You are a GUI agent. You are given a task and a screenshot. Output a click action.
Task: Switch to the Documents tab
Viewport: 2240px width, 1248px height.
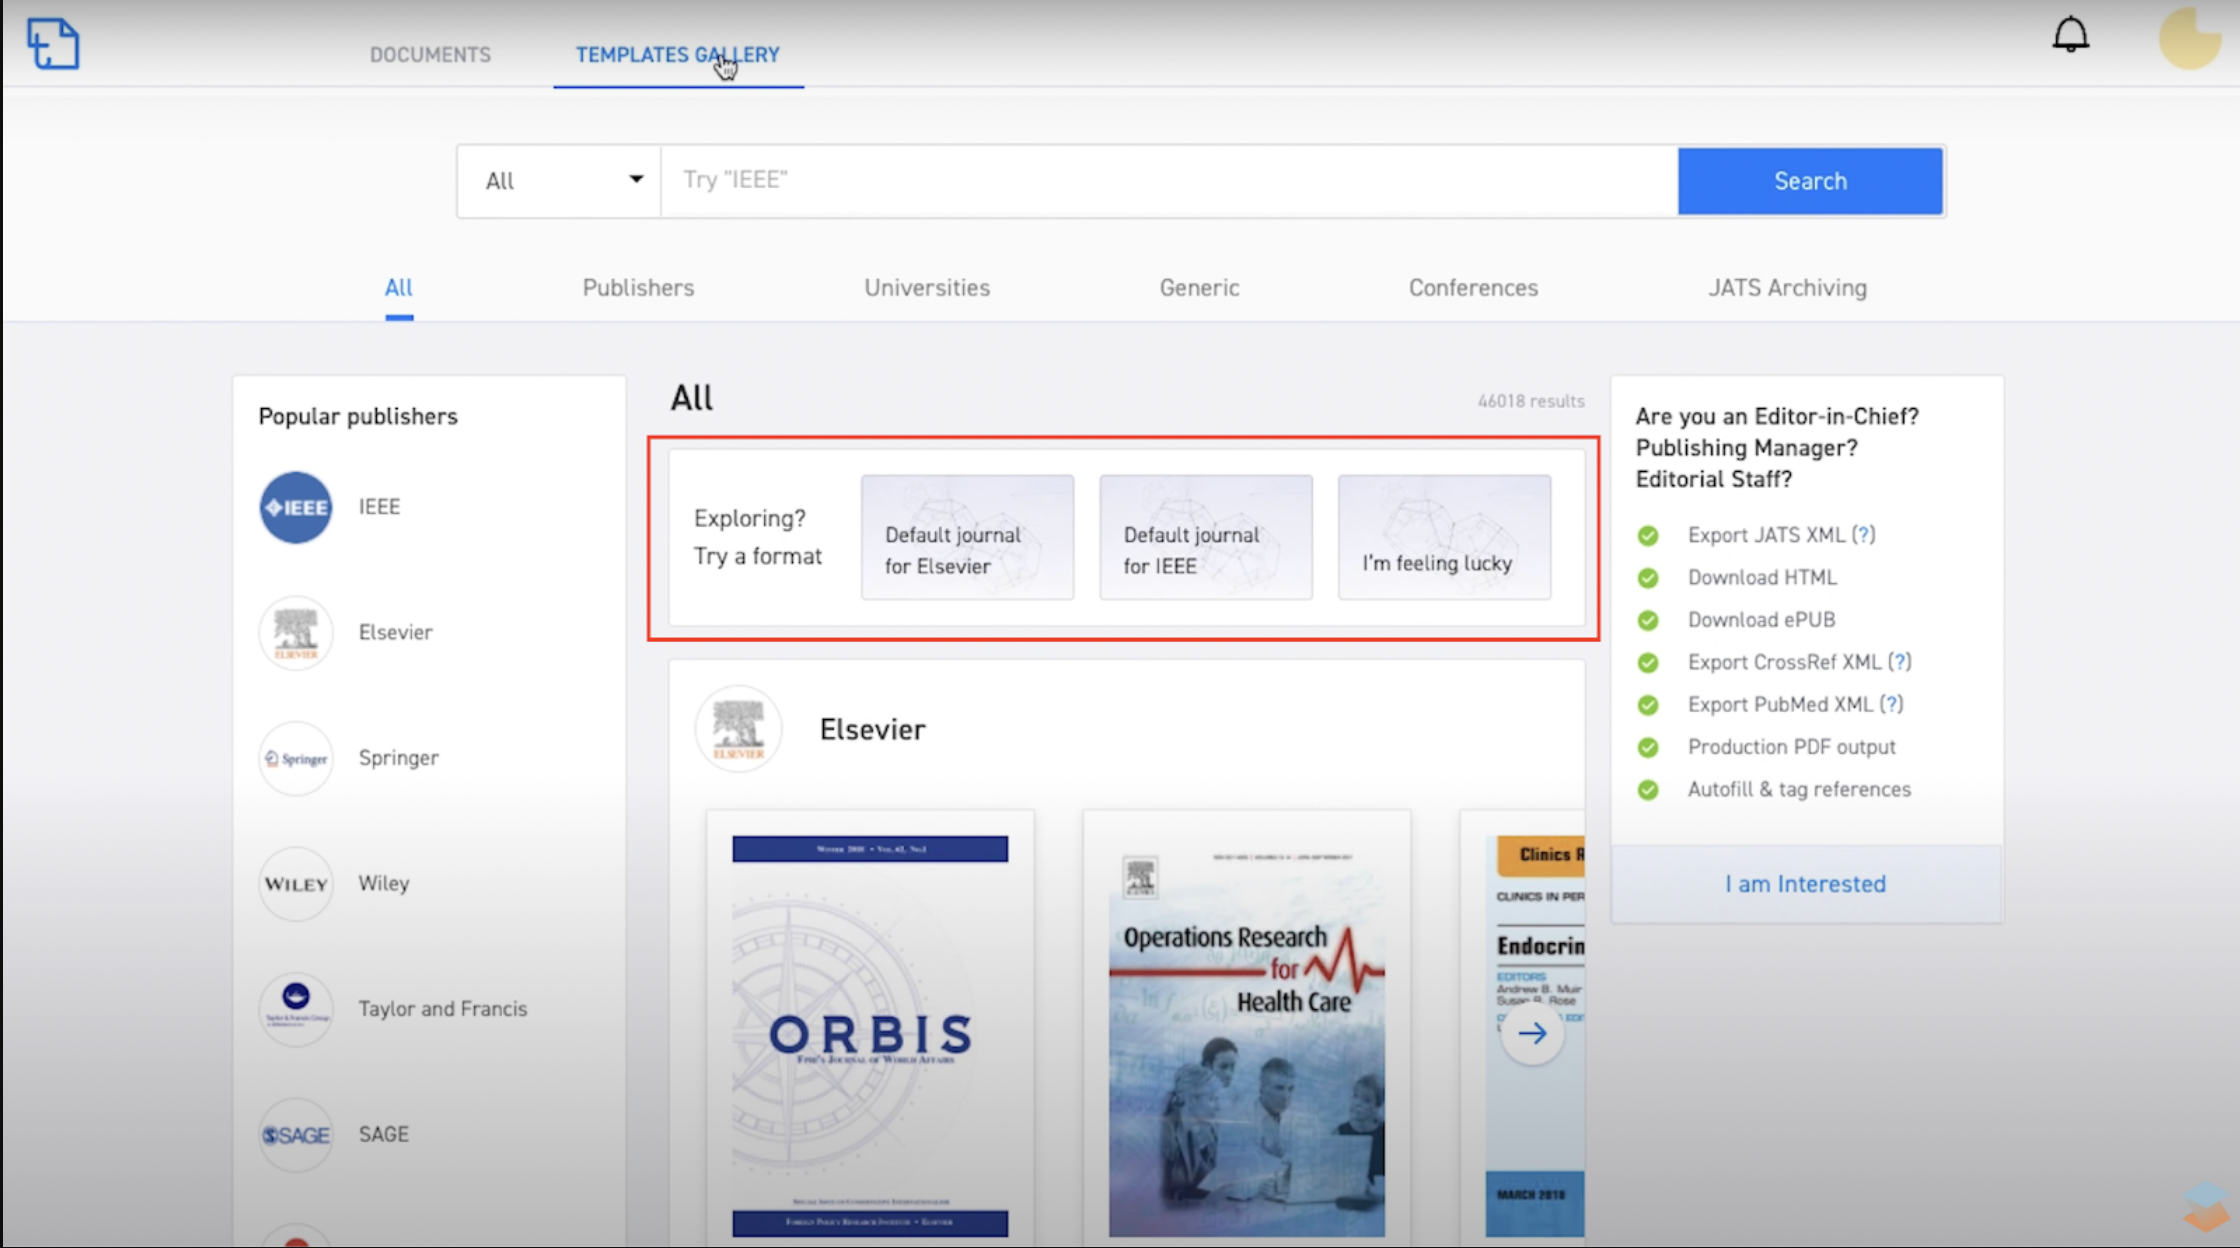(430, 55)
